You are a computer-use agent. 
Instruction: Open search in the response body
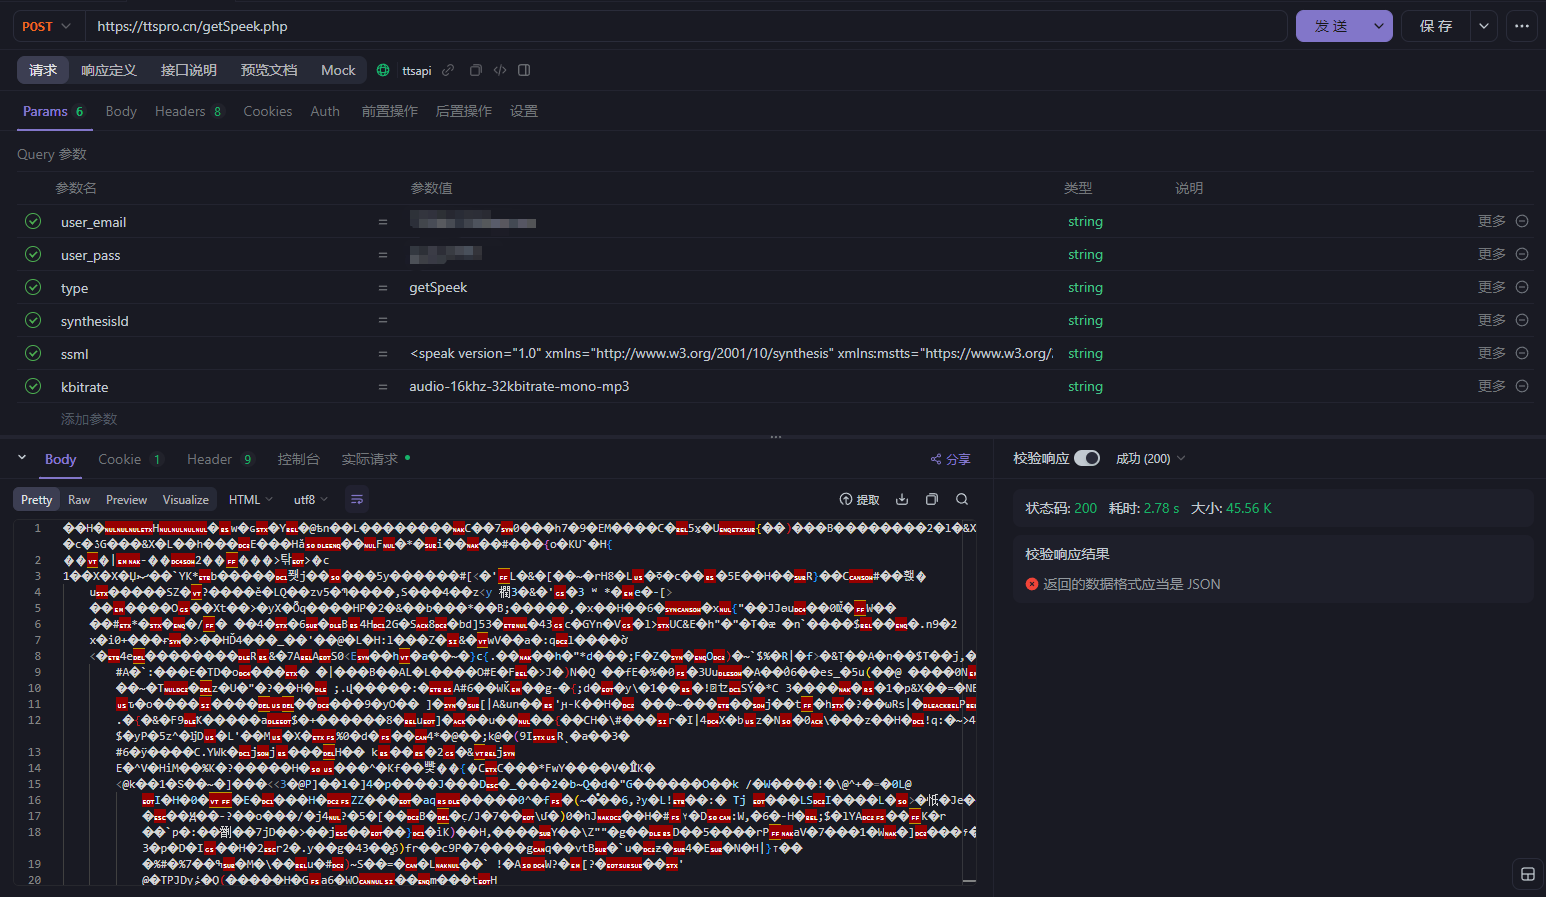[x=962, y=499]
